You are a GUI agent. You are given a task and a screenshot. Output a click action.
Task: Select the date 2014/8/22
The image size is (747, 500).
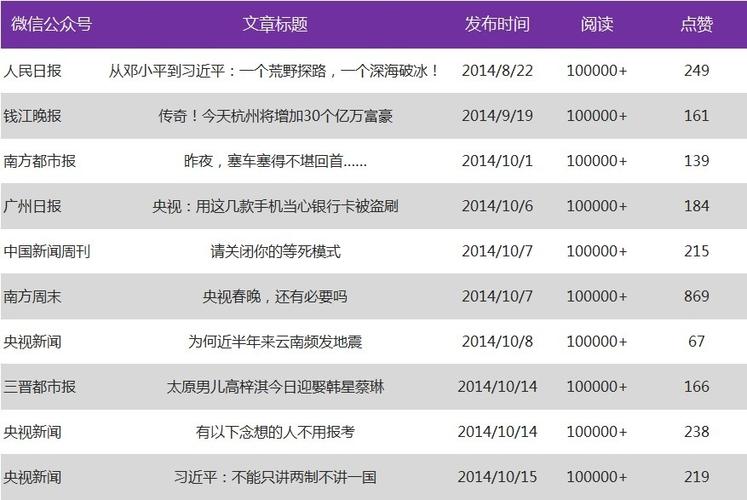(497, 70)
